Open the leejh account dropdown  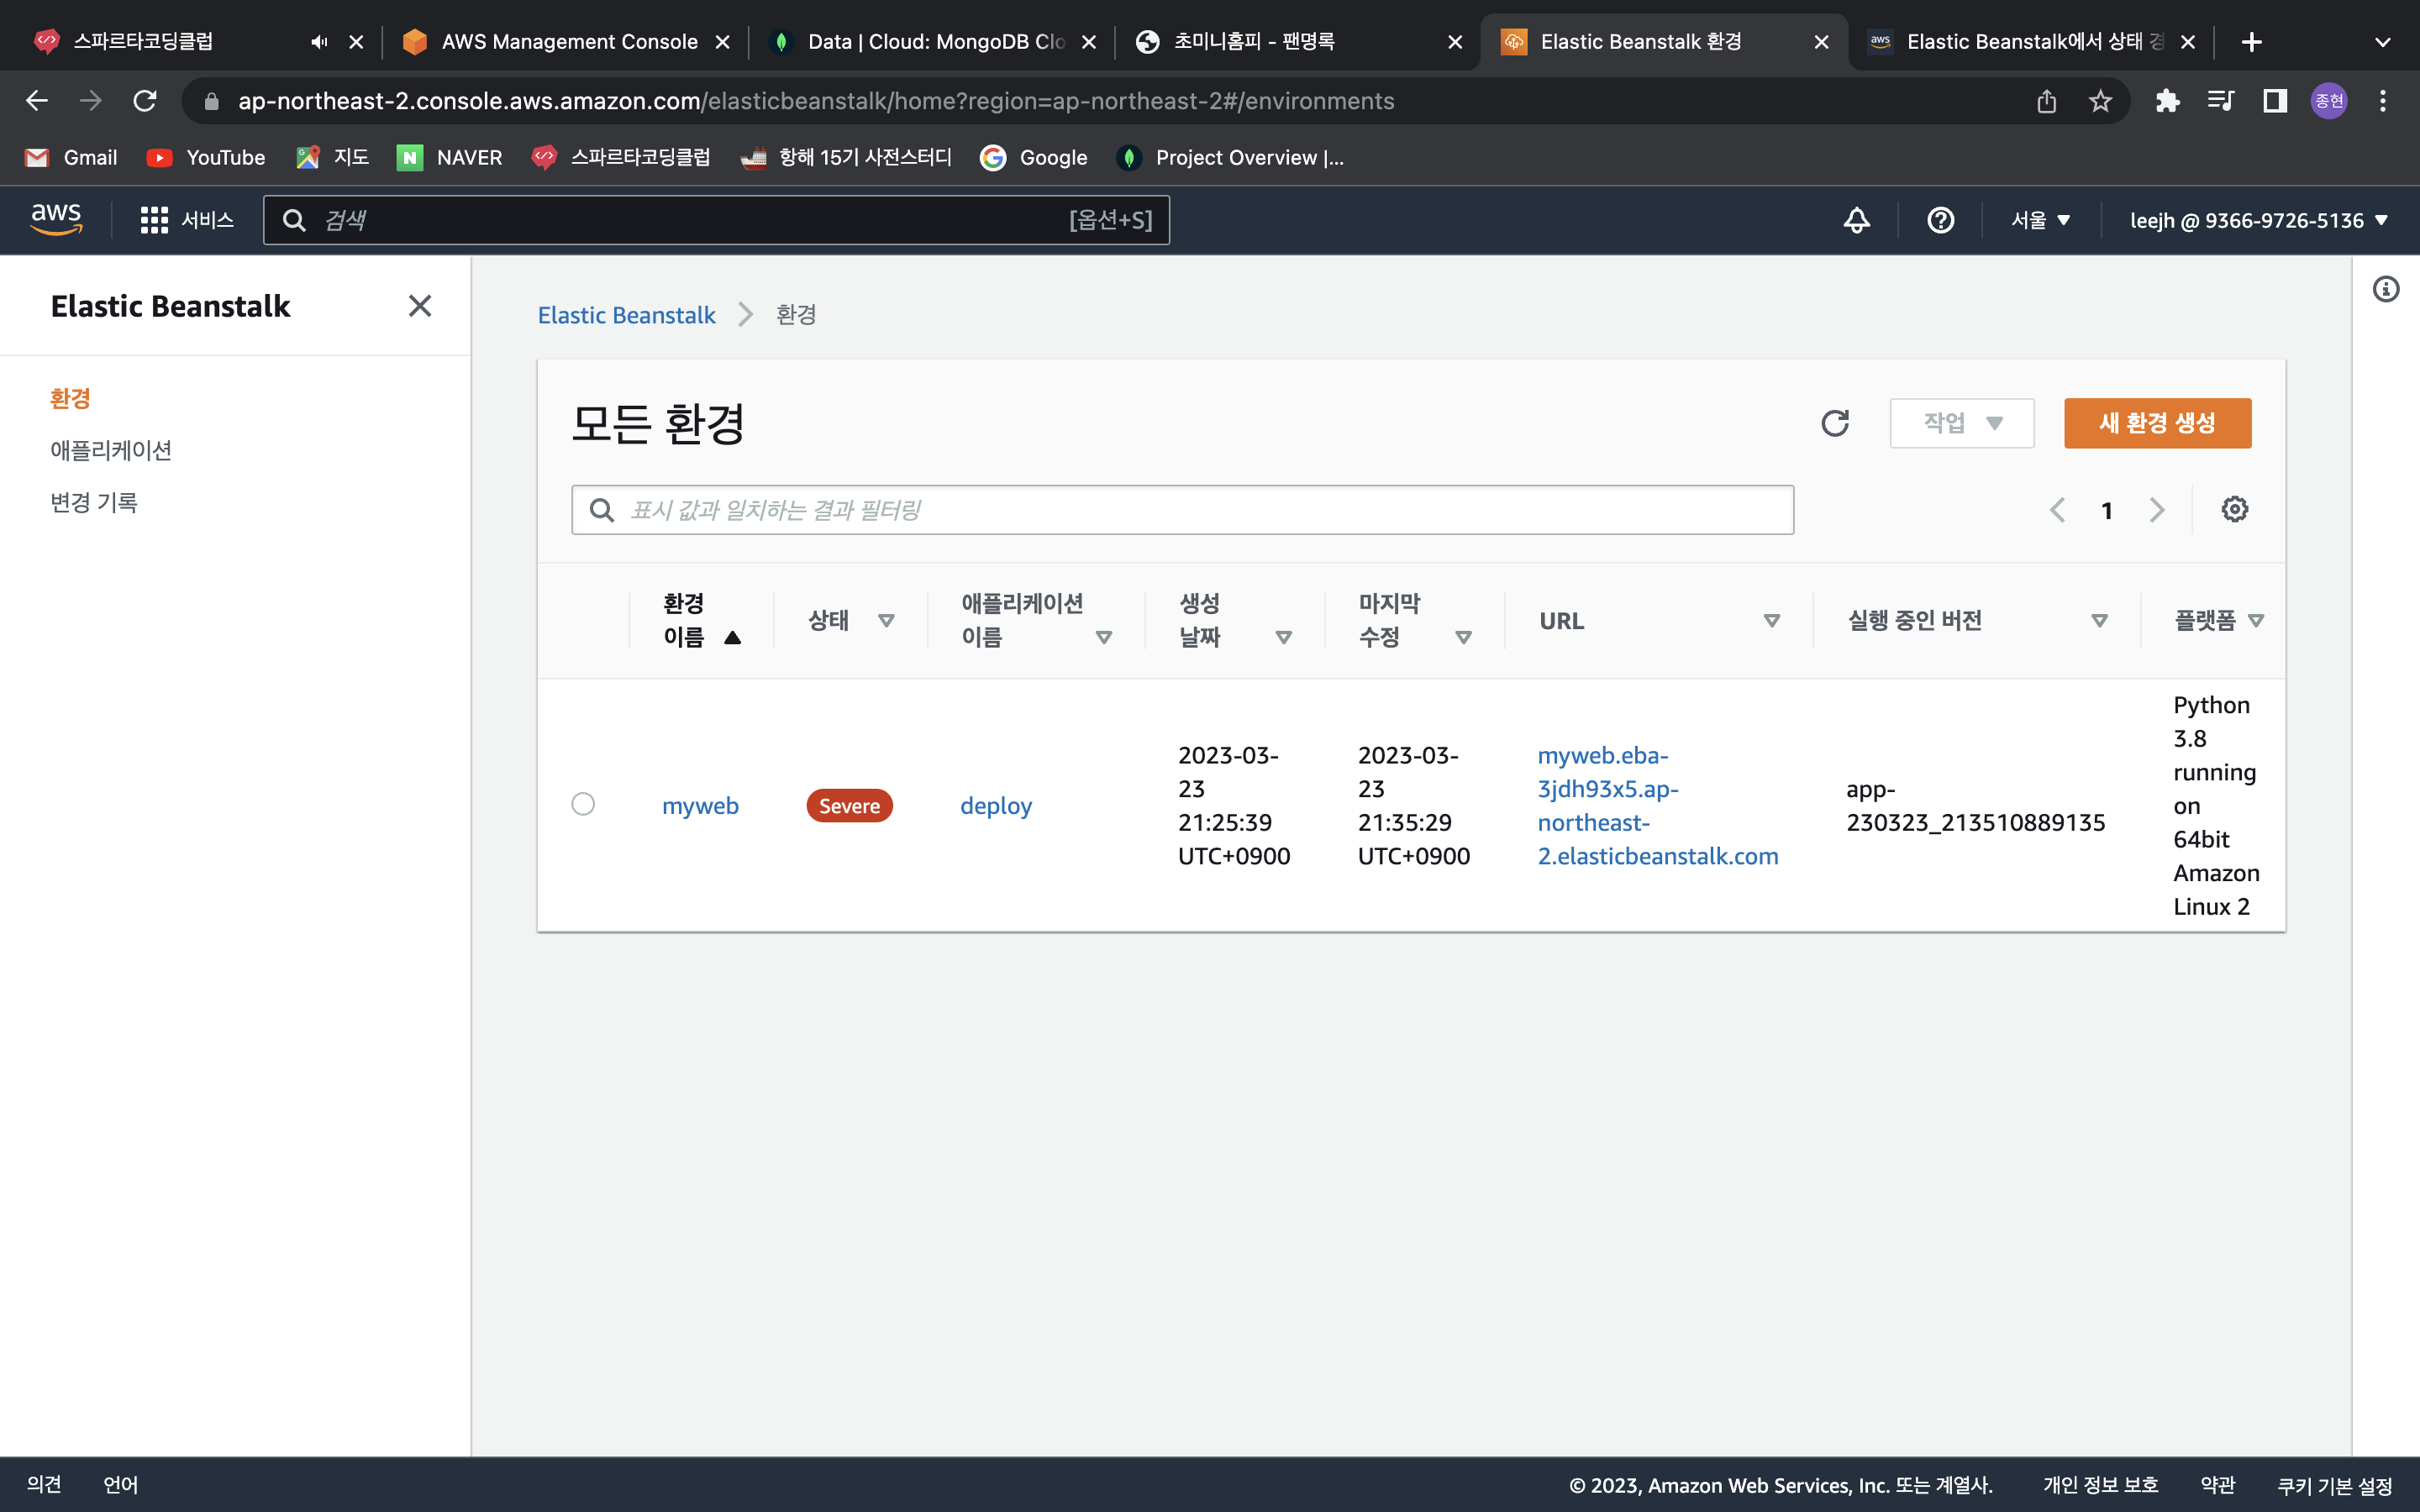[x=2259, y=220]
